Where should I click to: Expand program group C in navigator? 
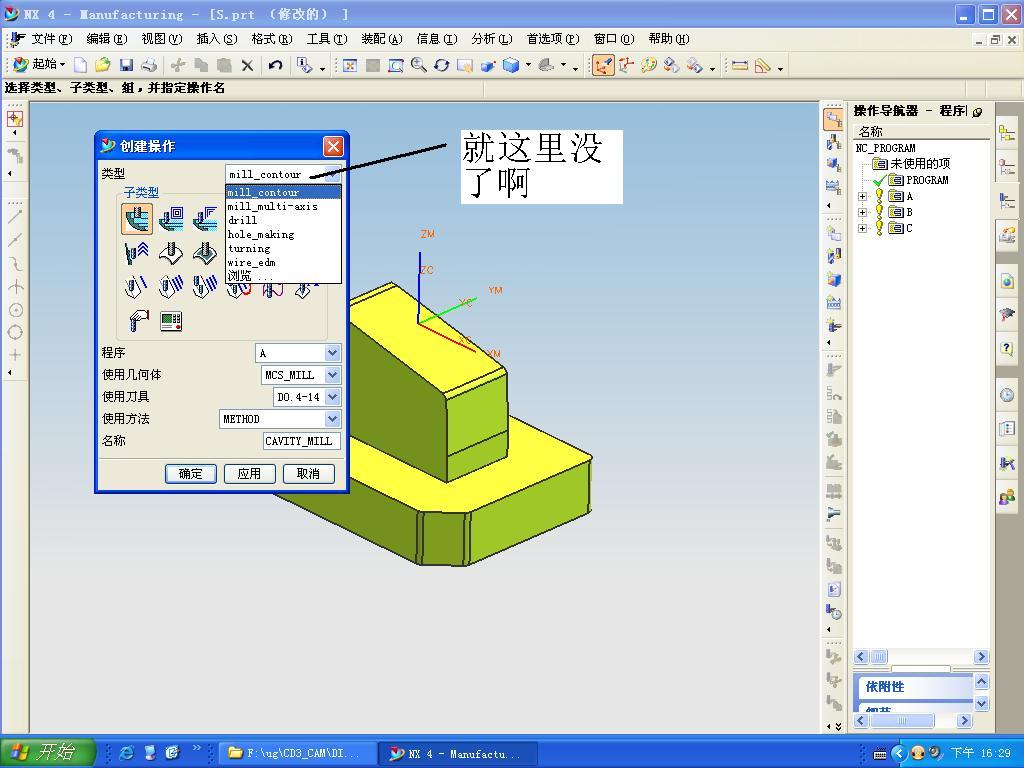point(863,229)
